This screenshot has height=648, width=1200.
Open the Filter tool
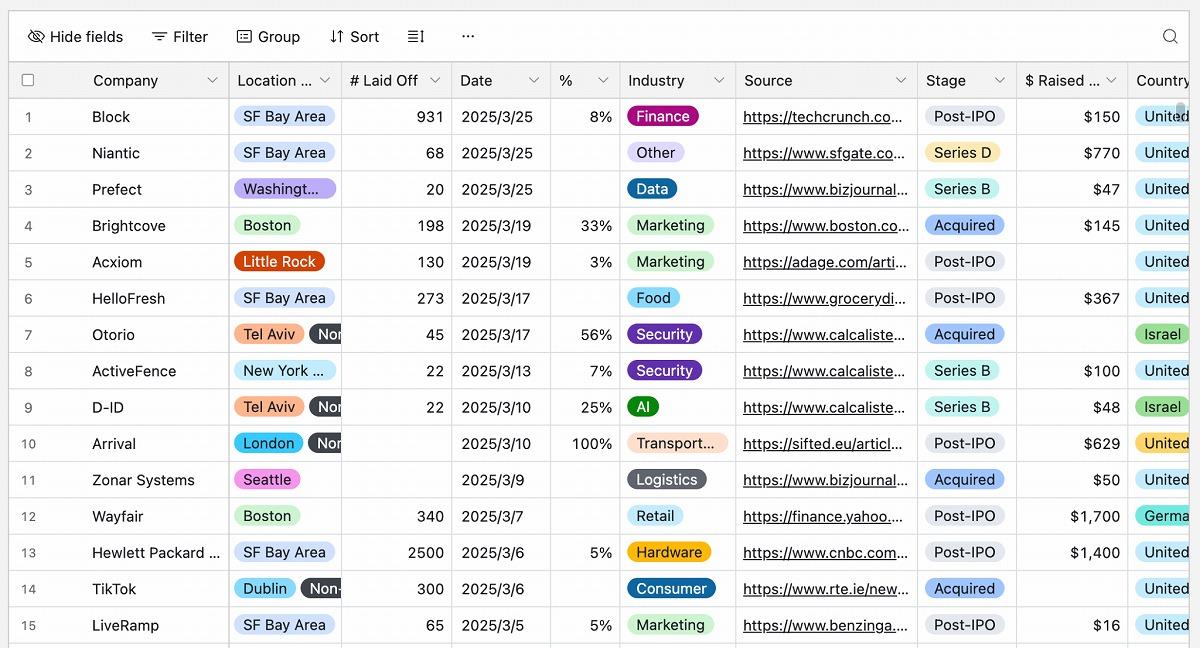click(x=180, y=37)
